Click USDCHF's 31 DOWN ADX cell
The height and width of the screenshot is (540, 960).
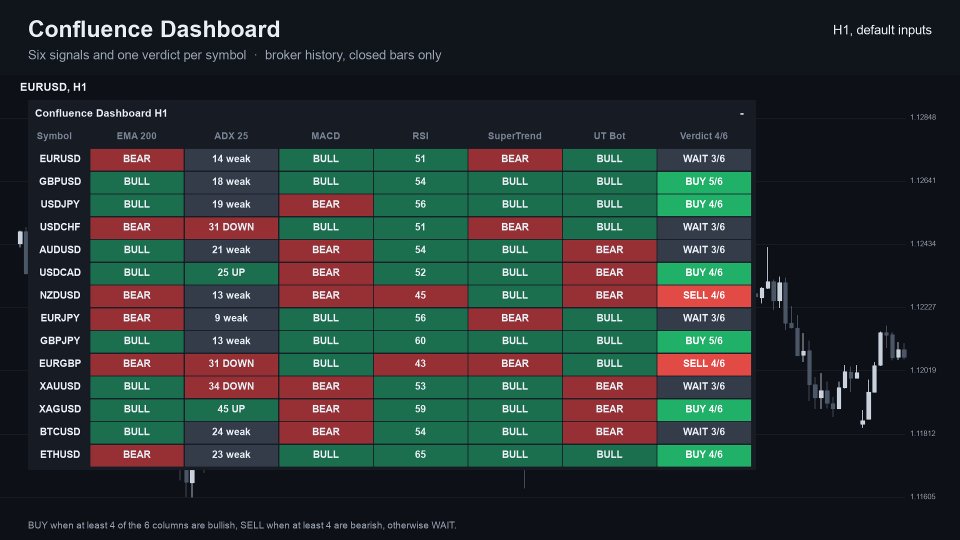coord(231,227)
